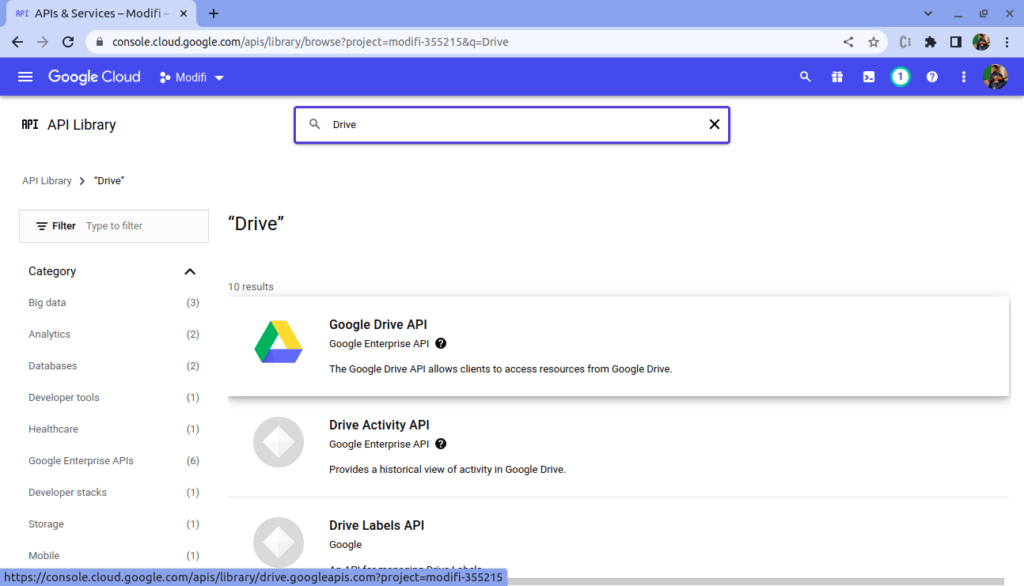
Task: Open the Google Cloud navigation hamburger menu
Action: (25, 77)
